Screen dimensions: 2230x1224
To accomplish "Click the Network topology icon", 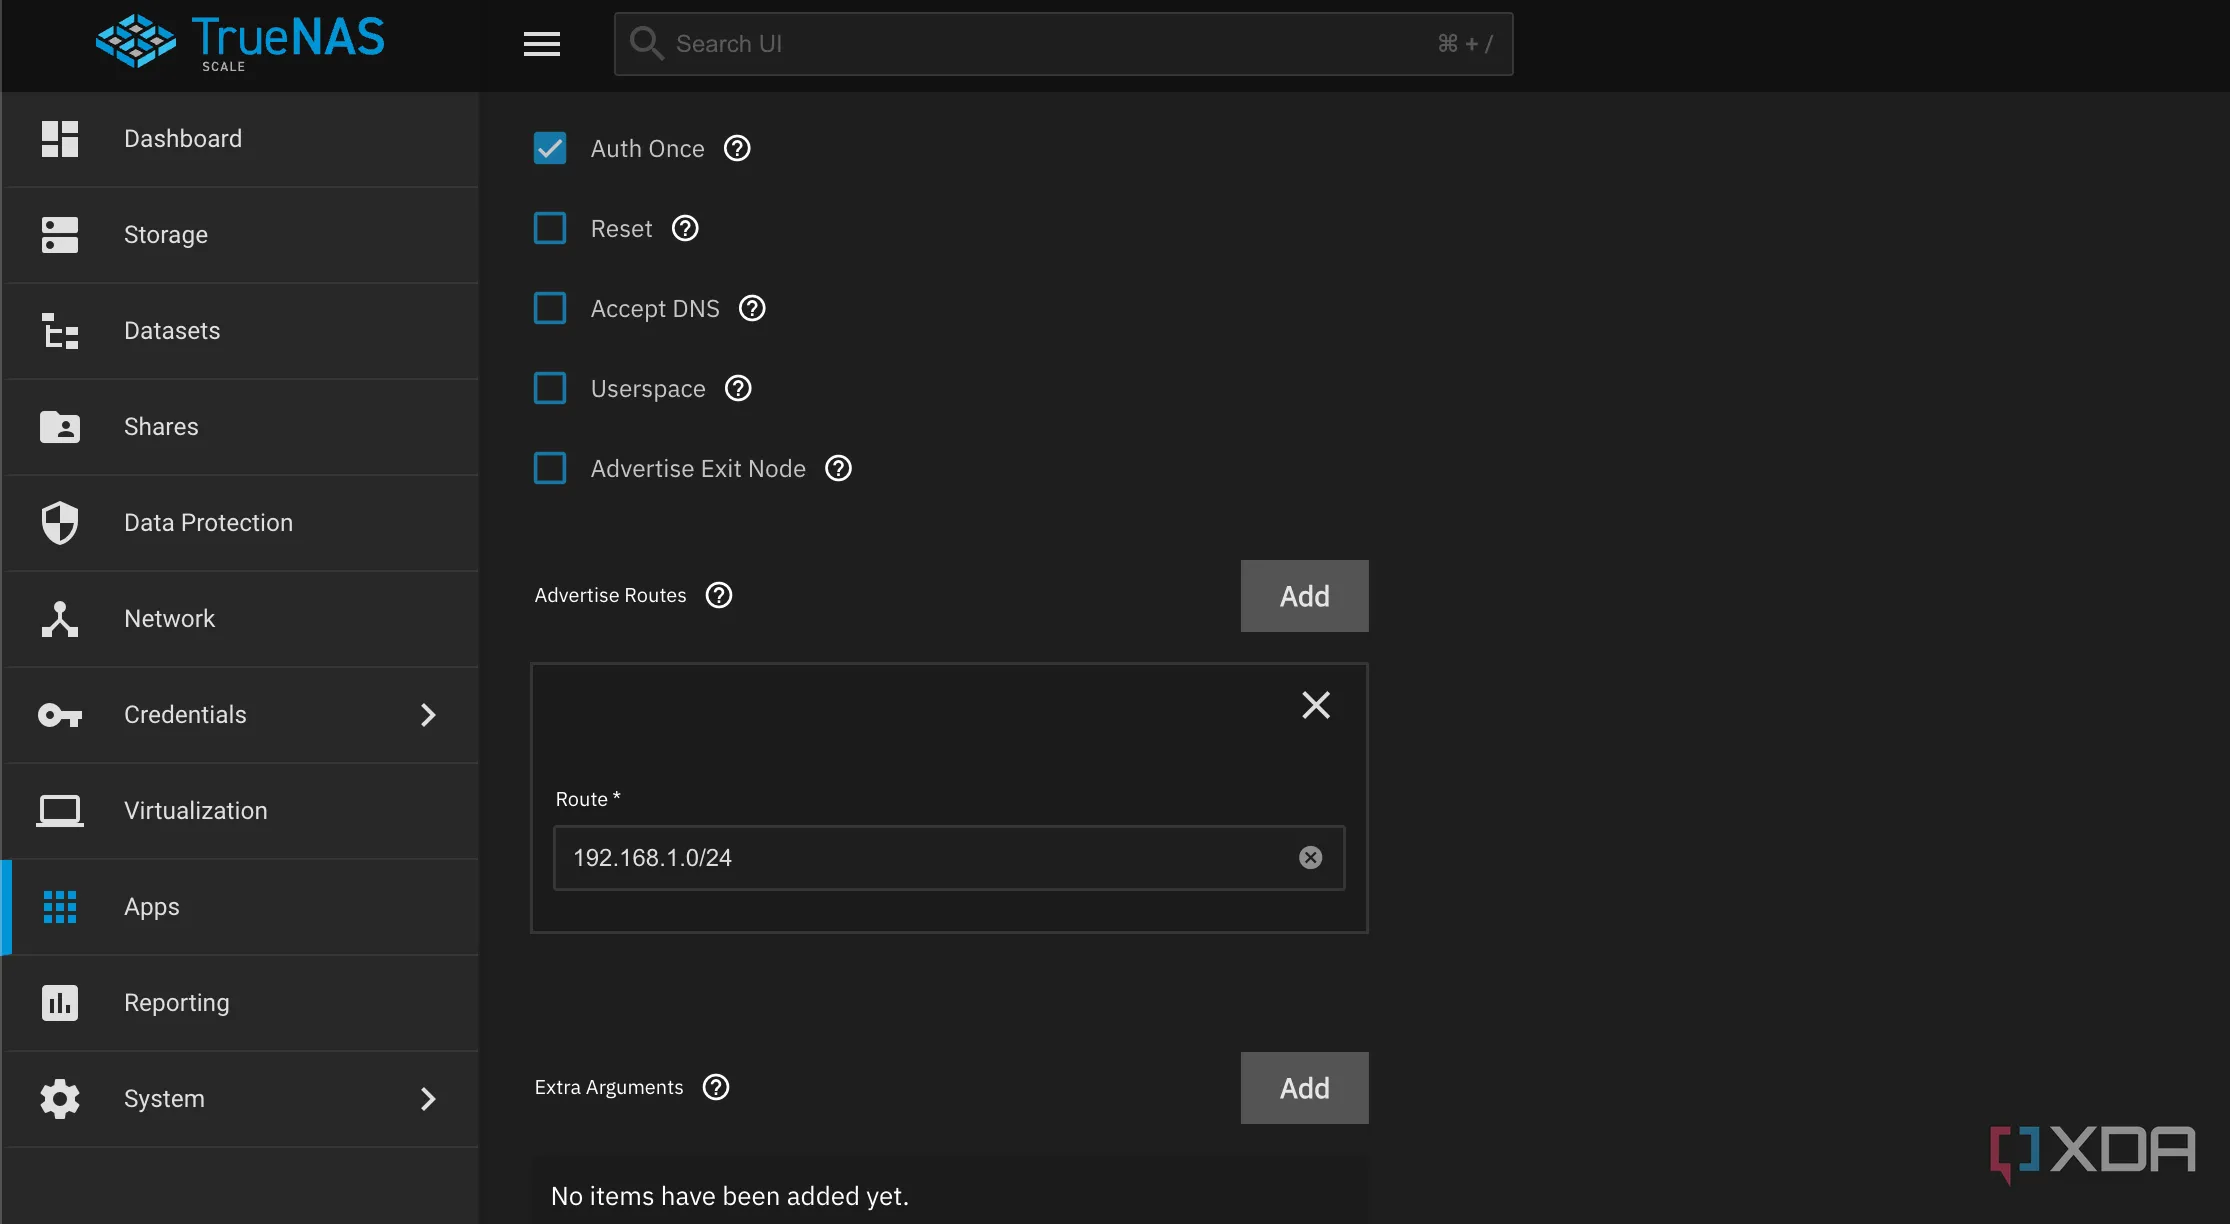I will (x=60, y=619).
